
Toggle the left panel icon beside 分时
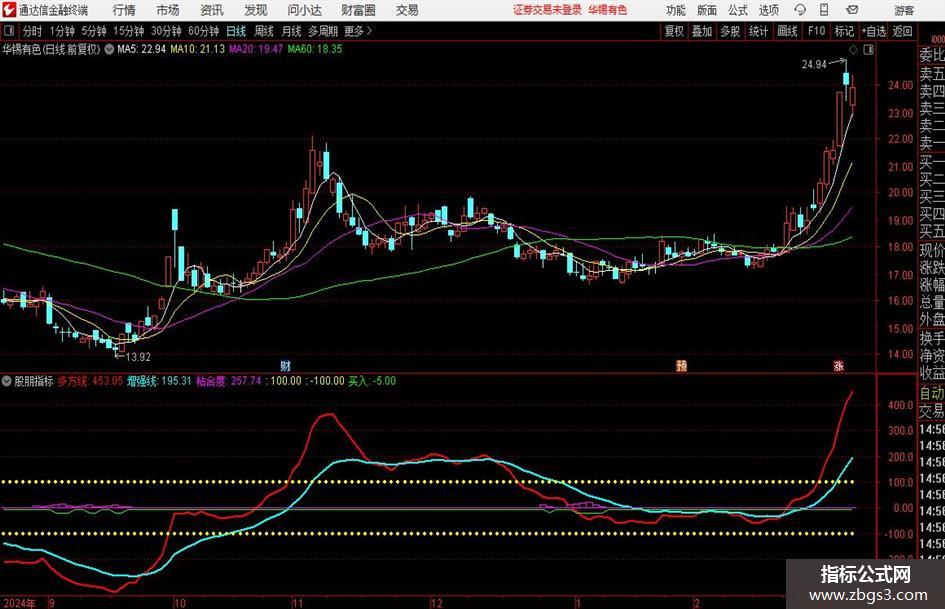point(9,31)
